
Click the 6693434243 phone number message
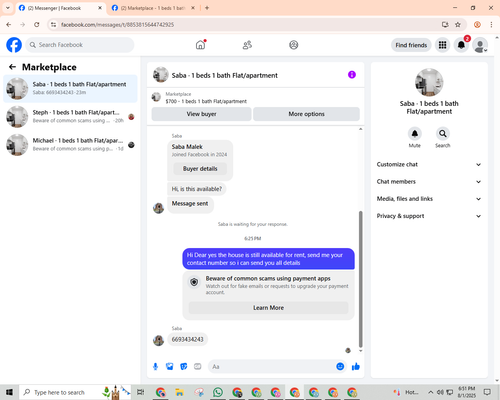pyautogui.click(x=187, y=339)
